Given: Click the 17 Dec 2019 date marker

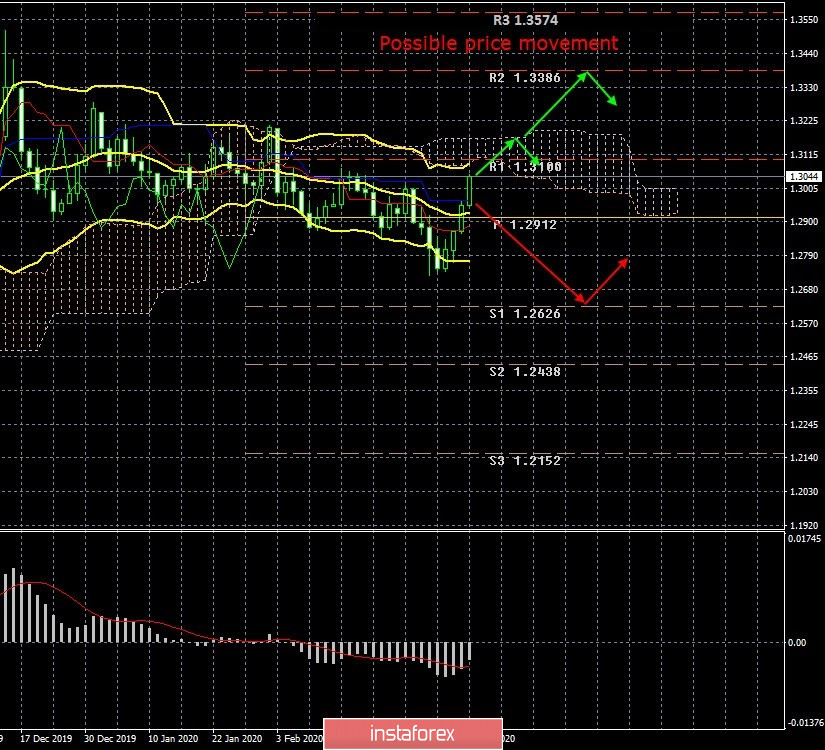Looking at the screenshot, I should tap(41, 740).
